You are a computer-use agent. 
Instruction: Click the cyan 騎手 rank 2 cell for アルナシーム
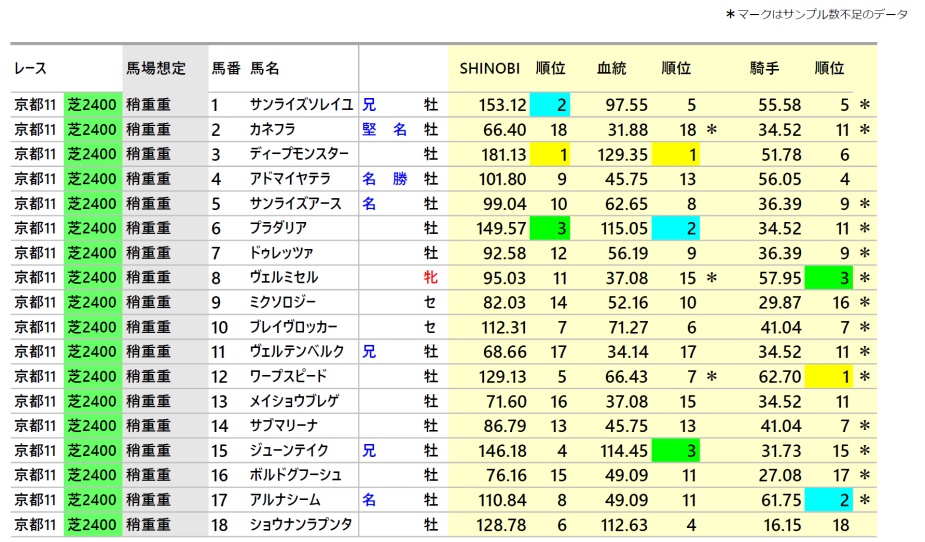833,499
